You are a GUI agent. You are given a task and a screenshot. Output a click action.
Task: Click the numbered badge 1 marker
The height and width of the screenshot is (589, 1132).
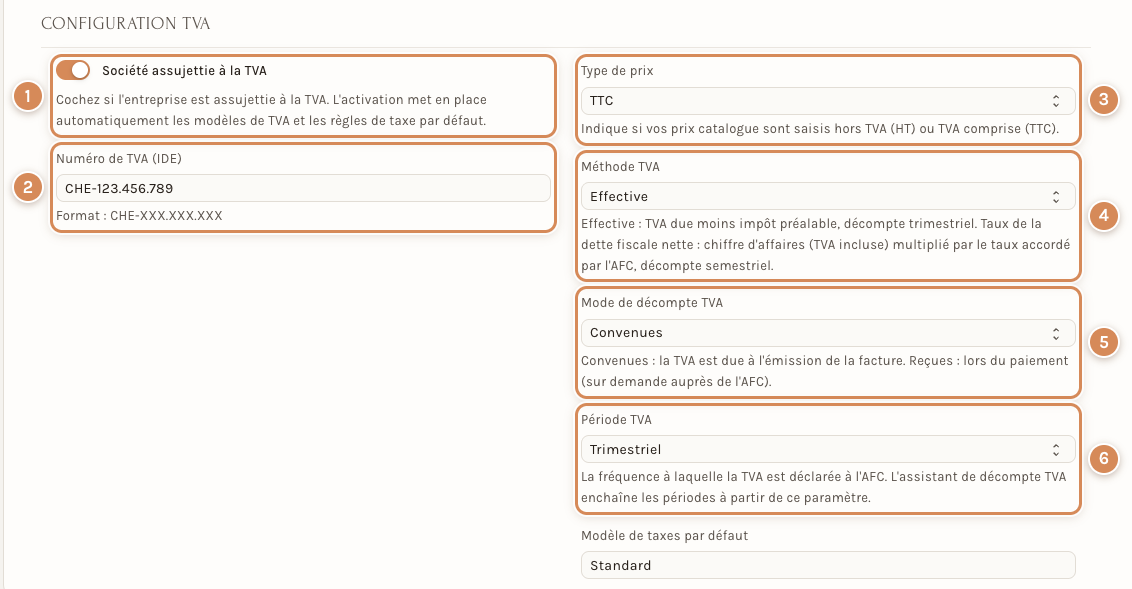click(x=27, y=96)
